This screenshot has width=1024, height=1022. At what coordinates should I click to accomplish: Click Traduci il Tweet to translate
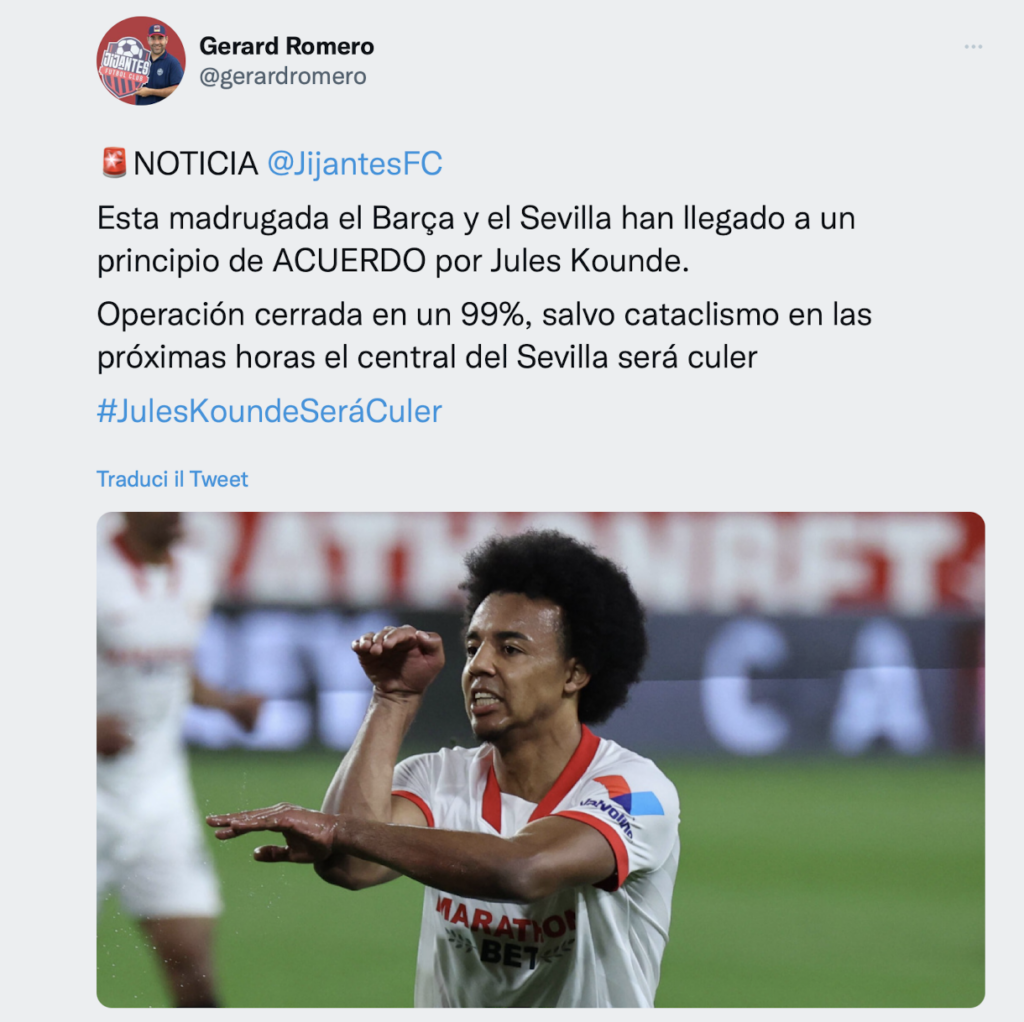click(172, 479)
